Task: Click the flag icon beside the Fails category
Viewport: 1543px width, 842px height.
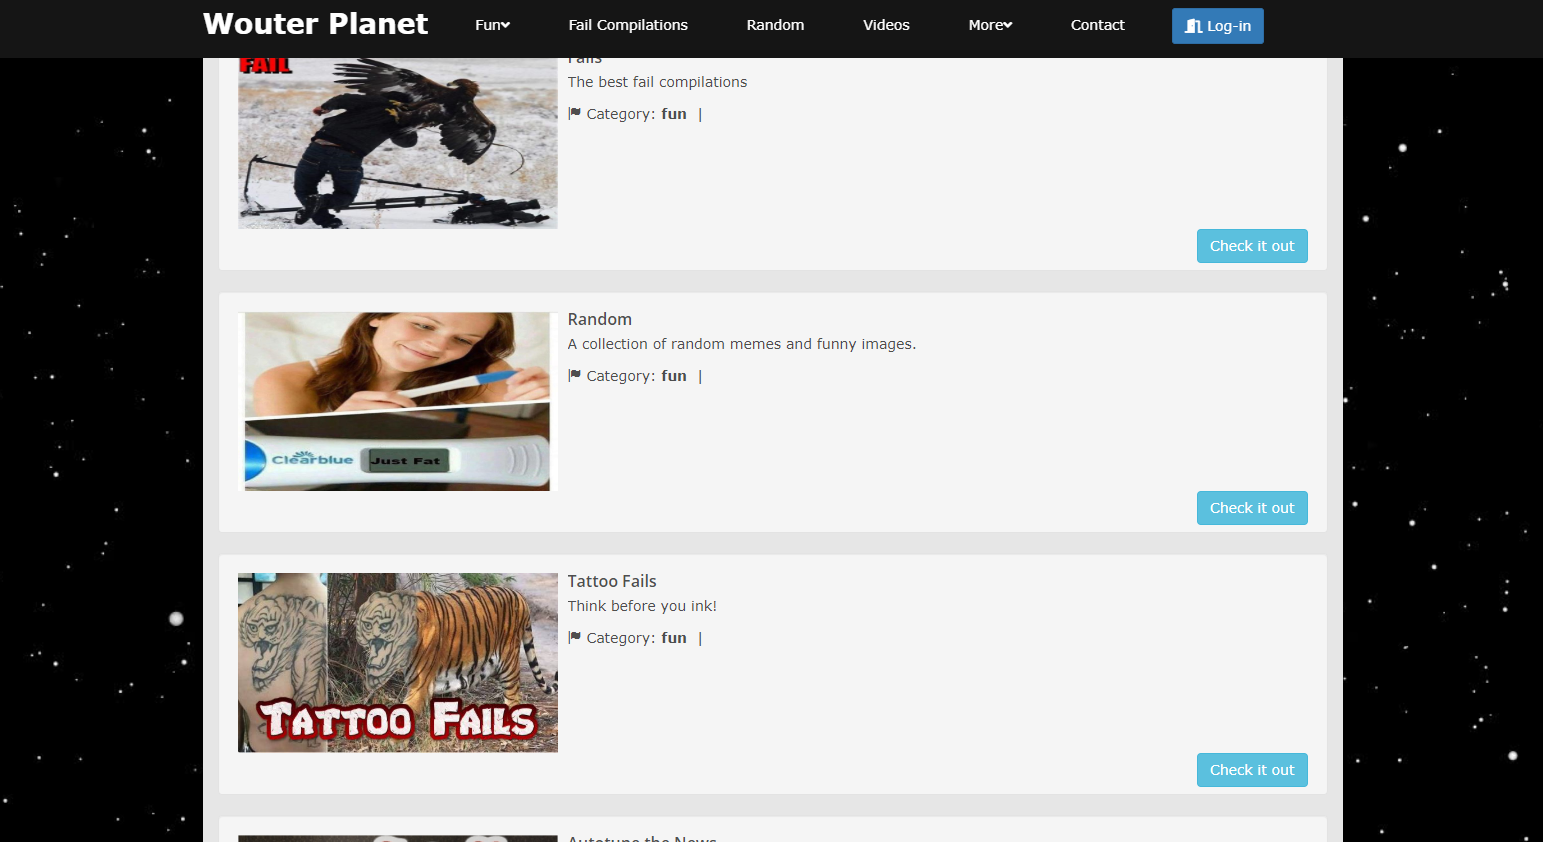Action: coord(573,113)
